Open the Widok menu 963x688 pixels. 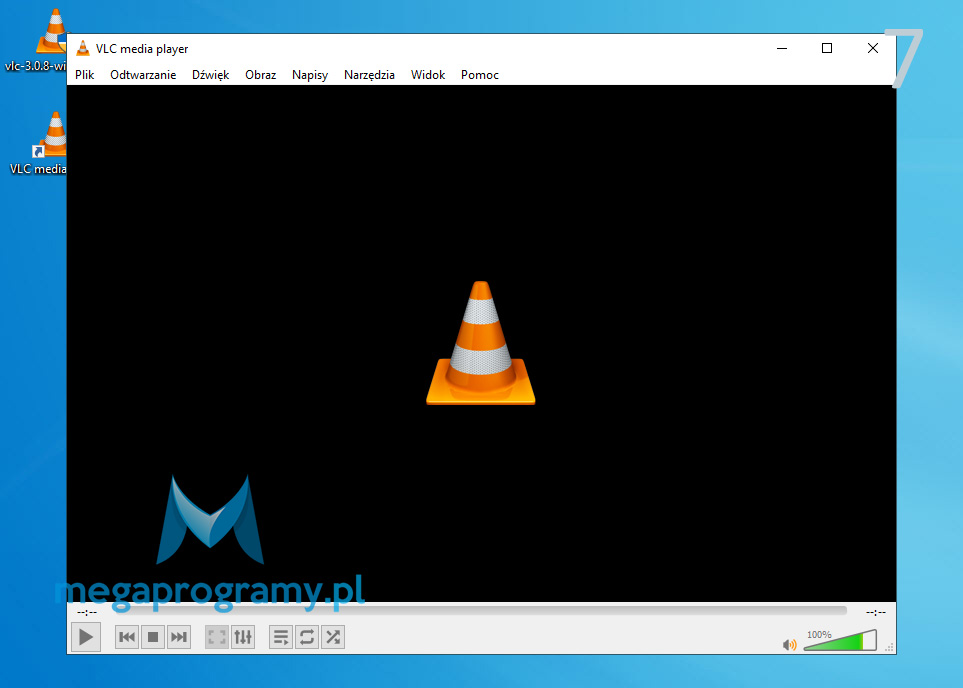pos(428,75)
